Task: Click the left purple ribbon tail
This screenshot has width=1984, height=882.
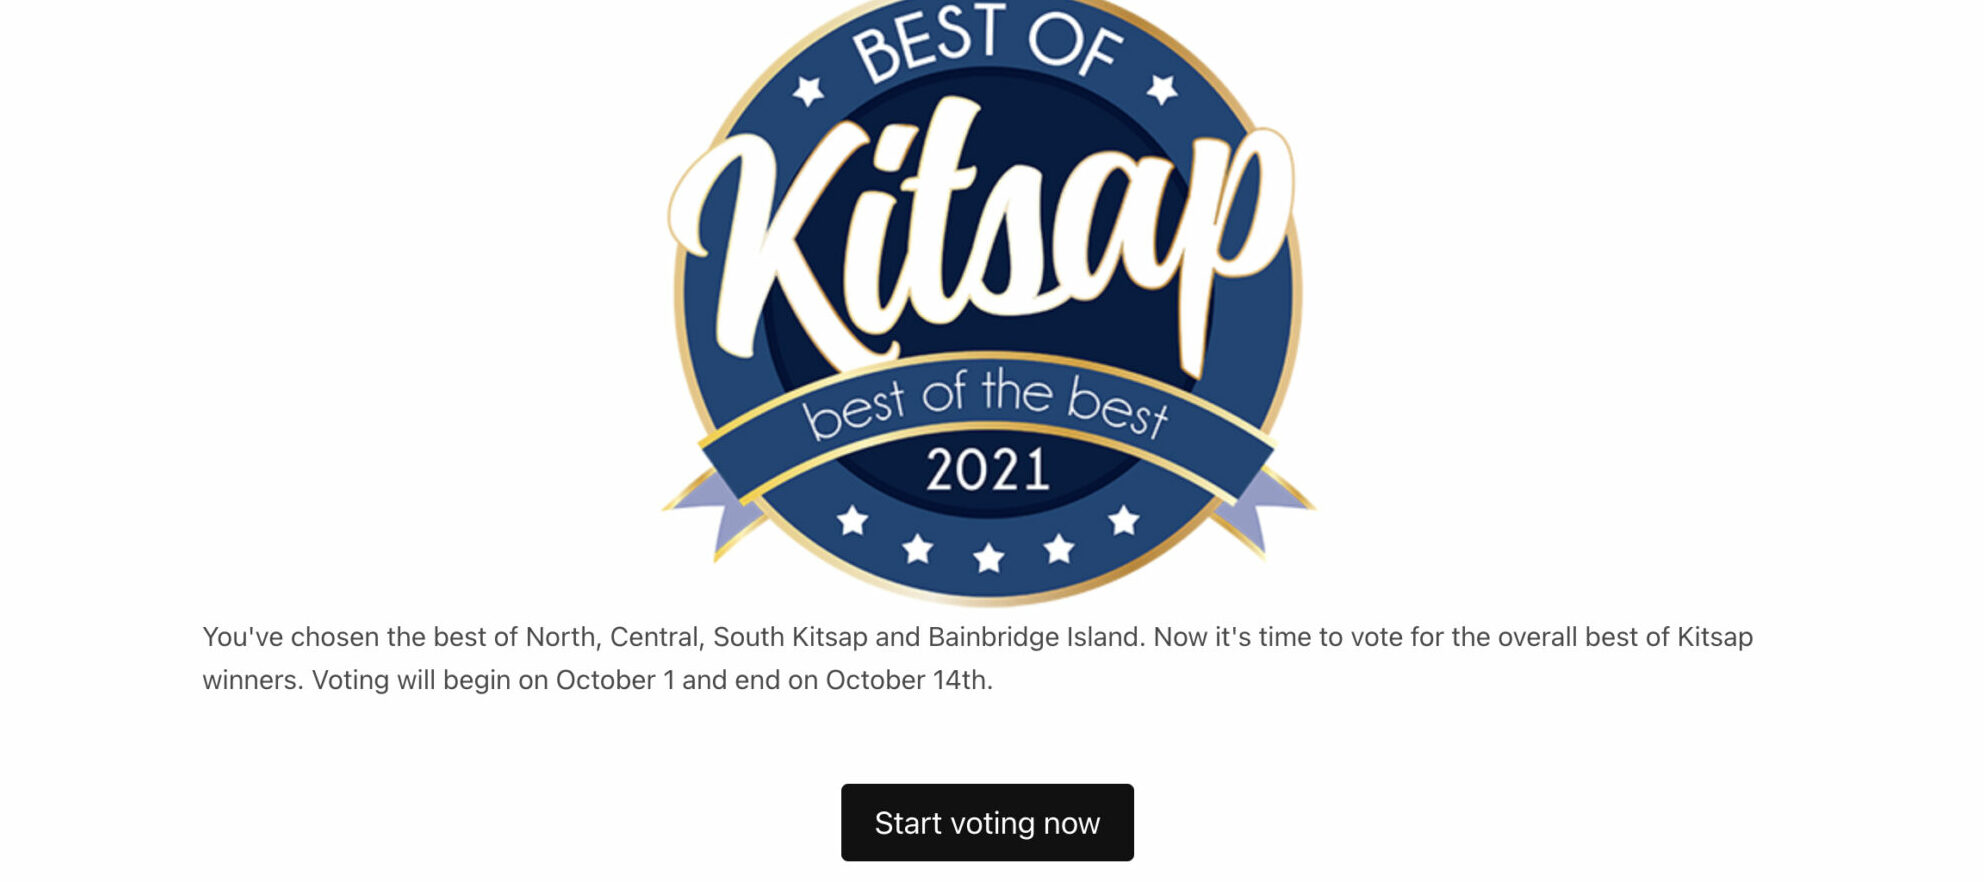Action: 718,510
